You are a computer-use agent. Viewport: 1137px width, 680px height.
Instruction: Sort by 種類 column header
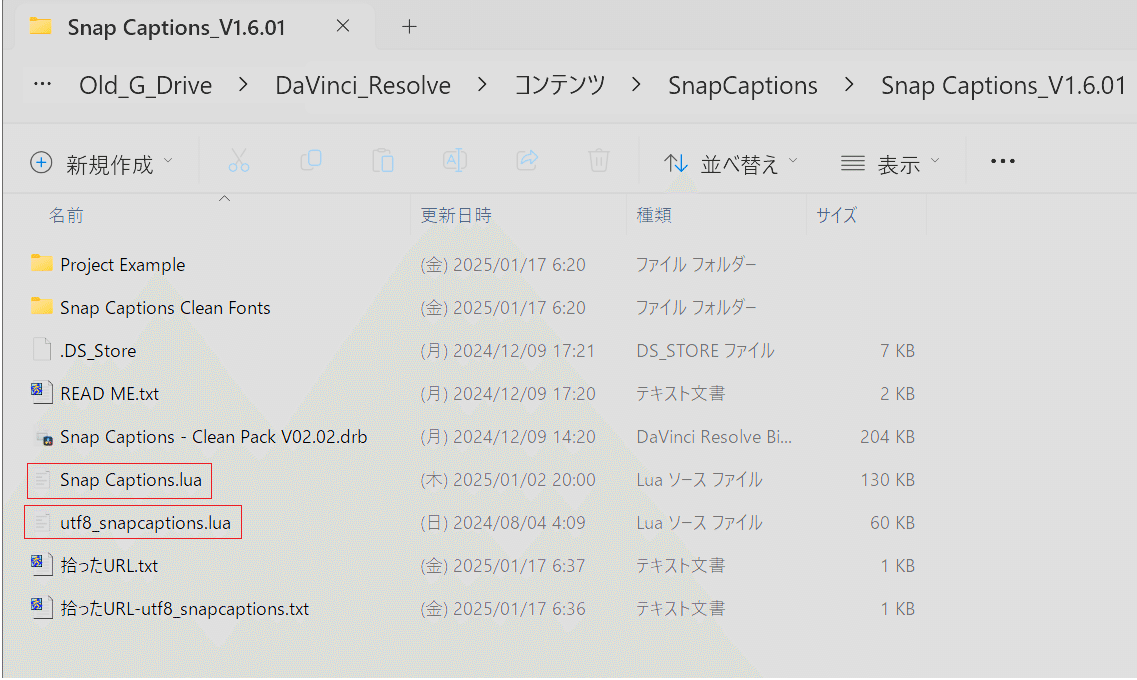point(653,215)
